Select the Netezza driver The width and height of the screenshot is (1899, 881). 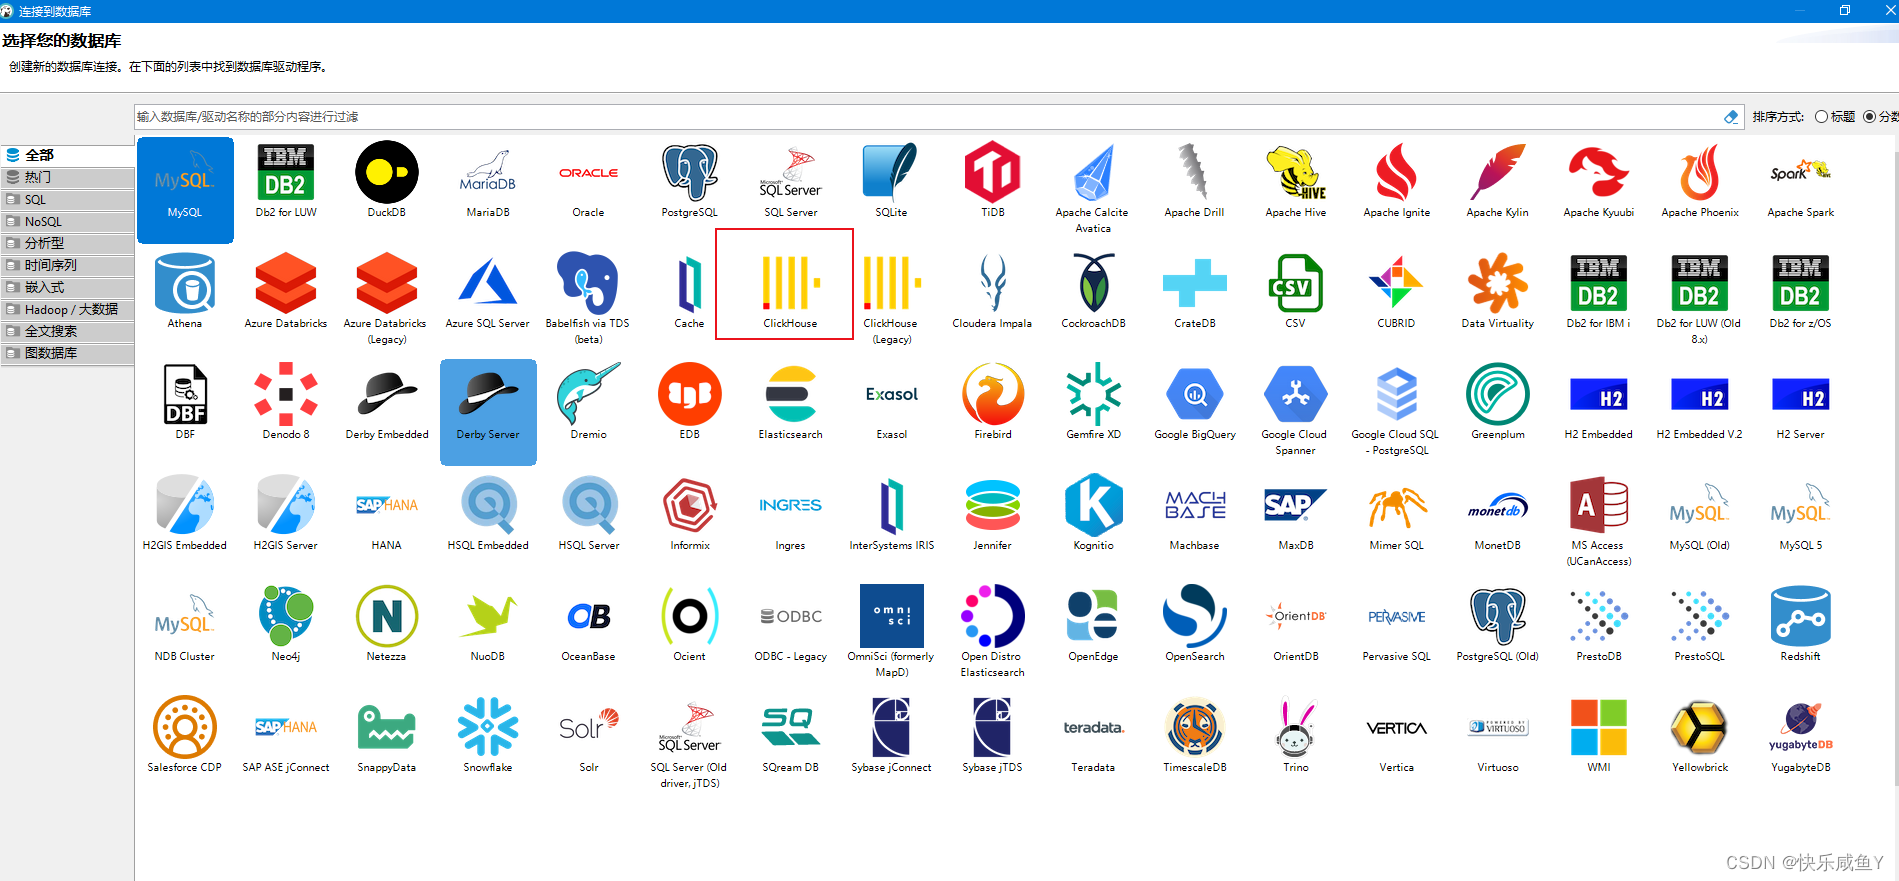[387, 625]
